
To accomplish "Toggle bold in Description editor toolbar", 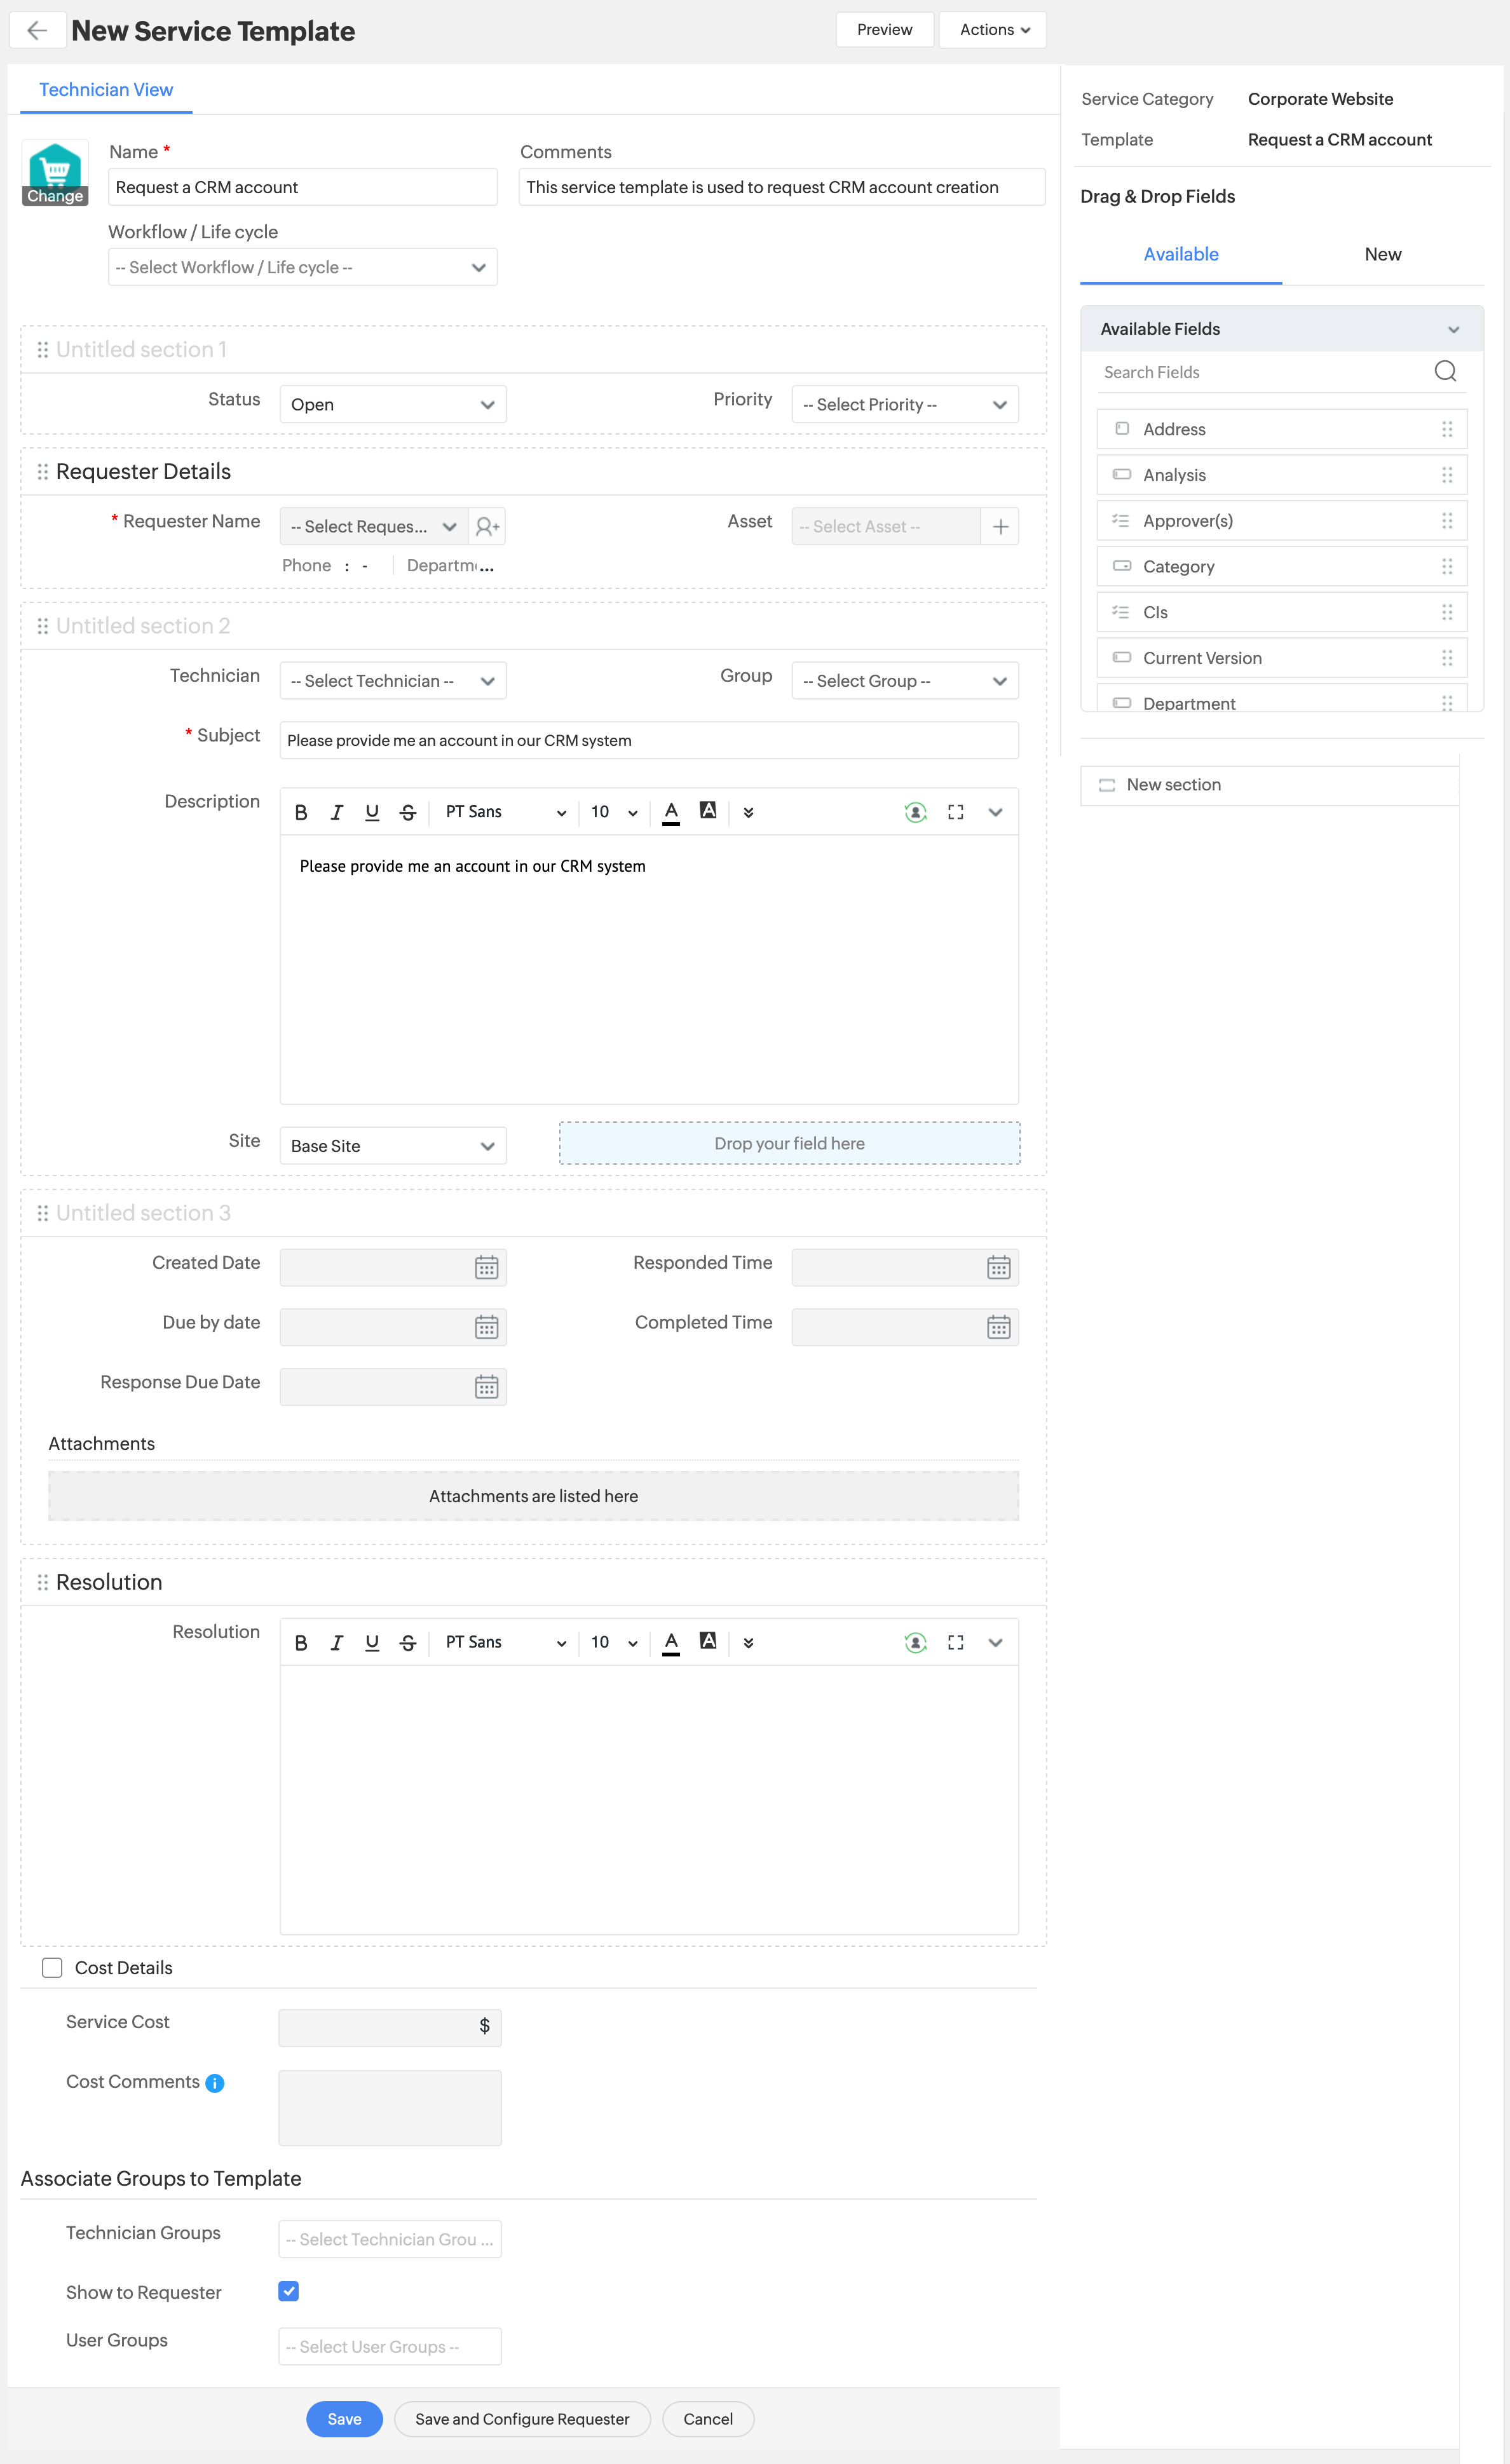I will coord(301,812).
